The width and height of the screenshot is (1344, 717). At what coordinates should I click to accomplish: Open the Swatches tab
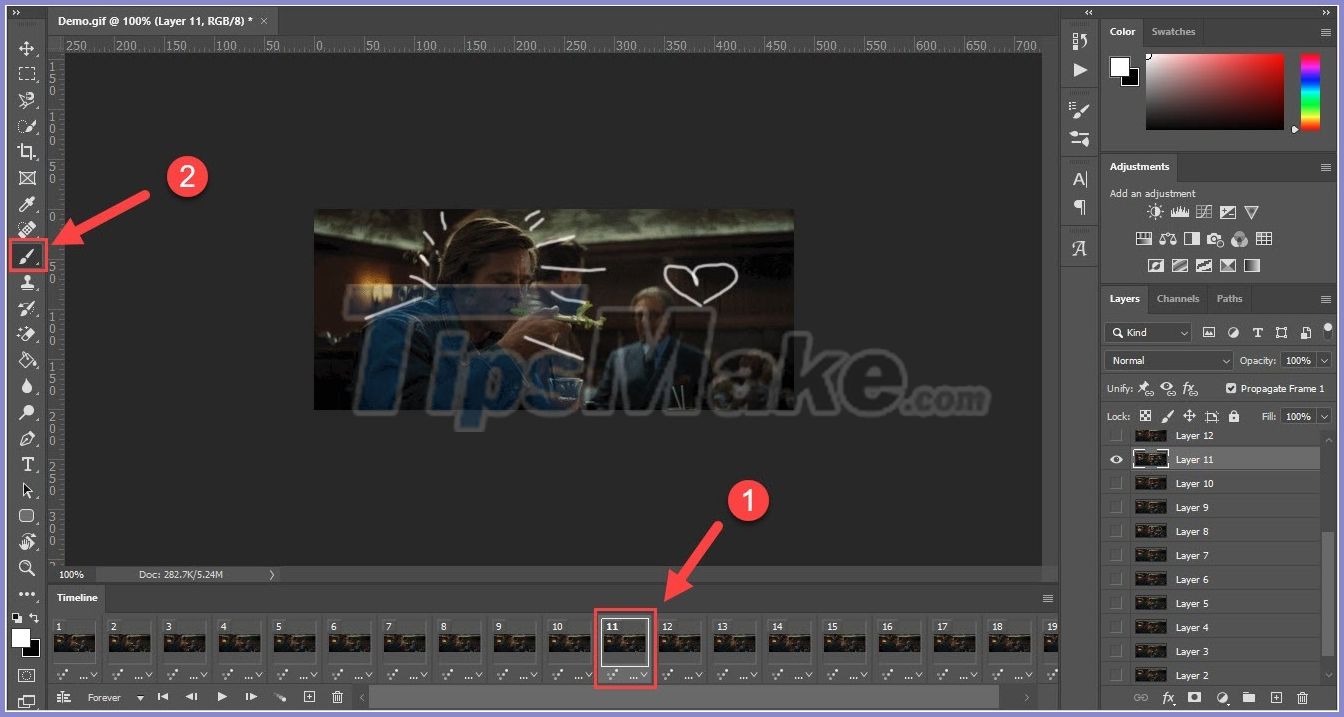pos(1173,31)
